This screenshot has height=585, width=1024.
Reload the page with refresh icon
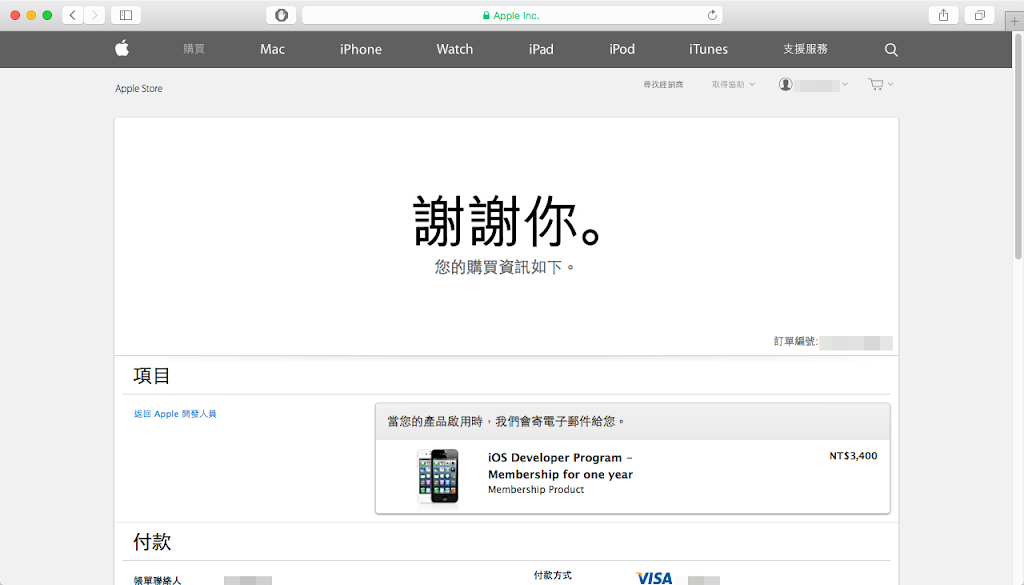pos(712,15)
